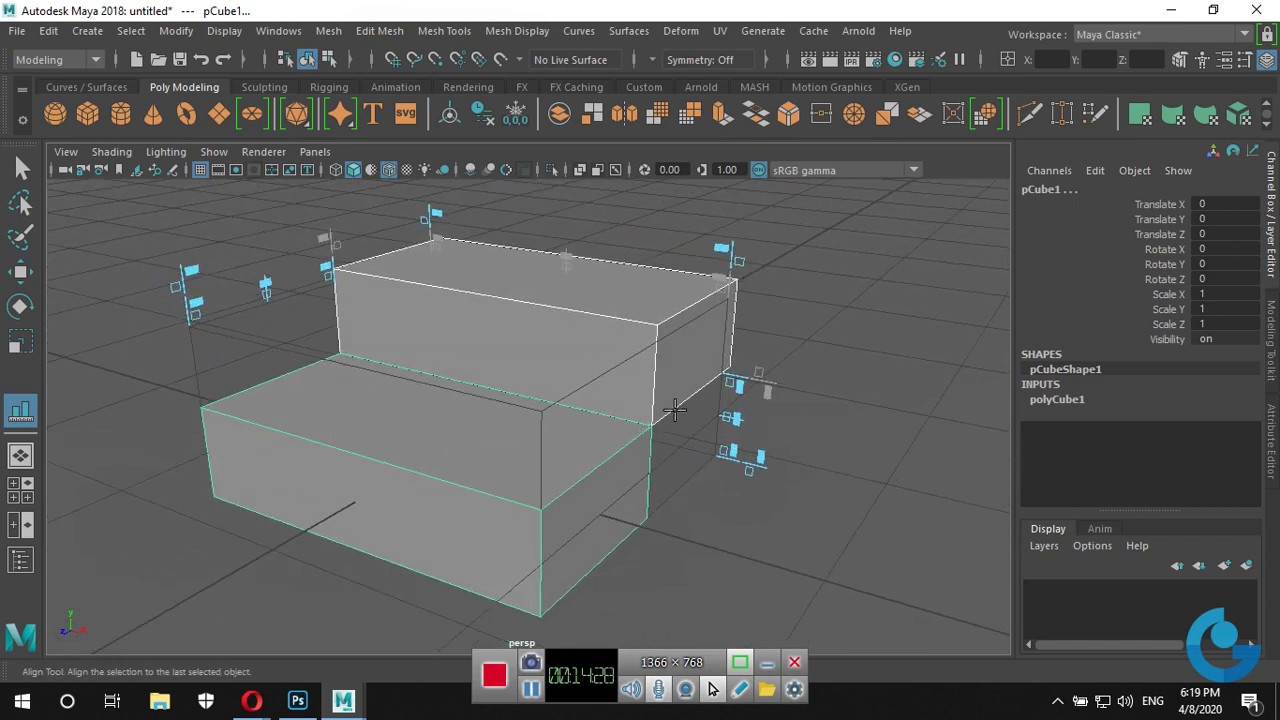Image resolution: width=1280 pixels, height=720 pixels.
Task: Click the SVG import shelf icon
Action: click(405, 114)
